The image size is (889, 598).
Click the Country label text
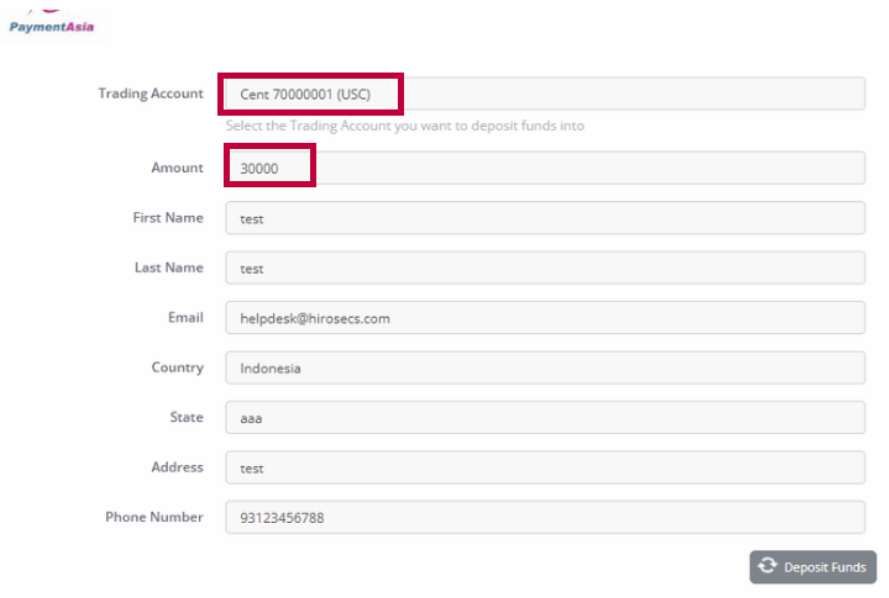pos(177,368)
